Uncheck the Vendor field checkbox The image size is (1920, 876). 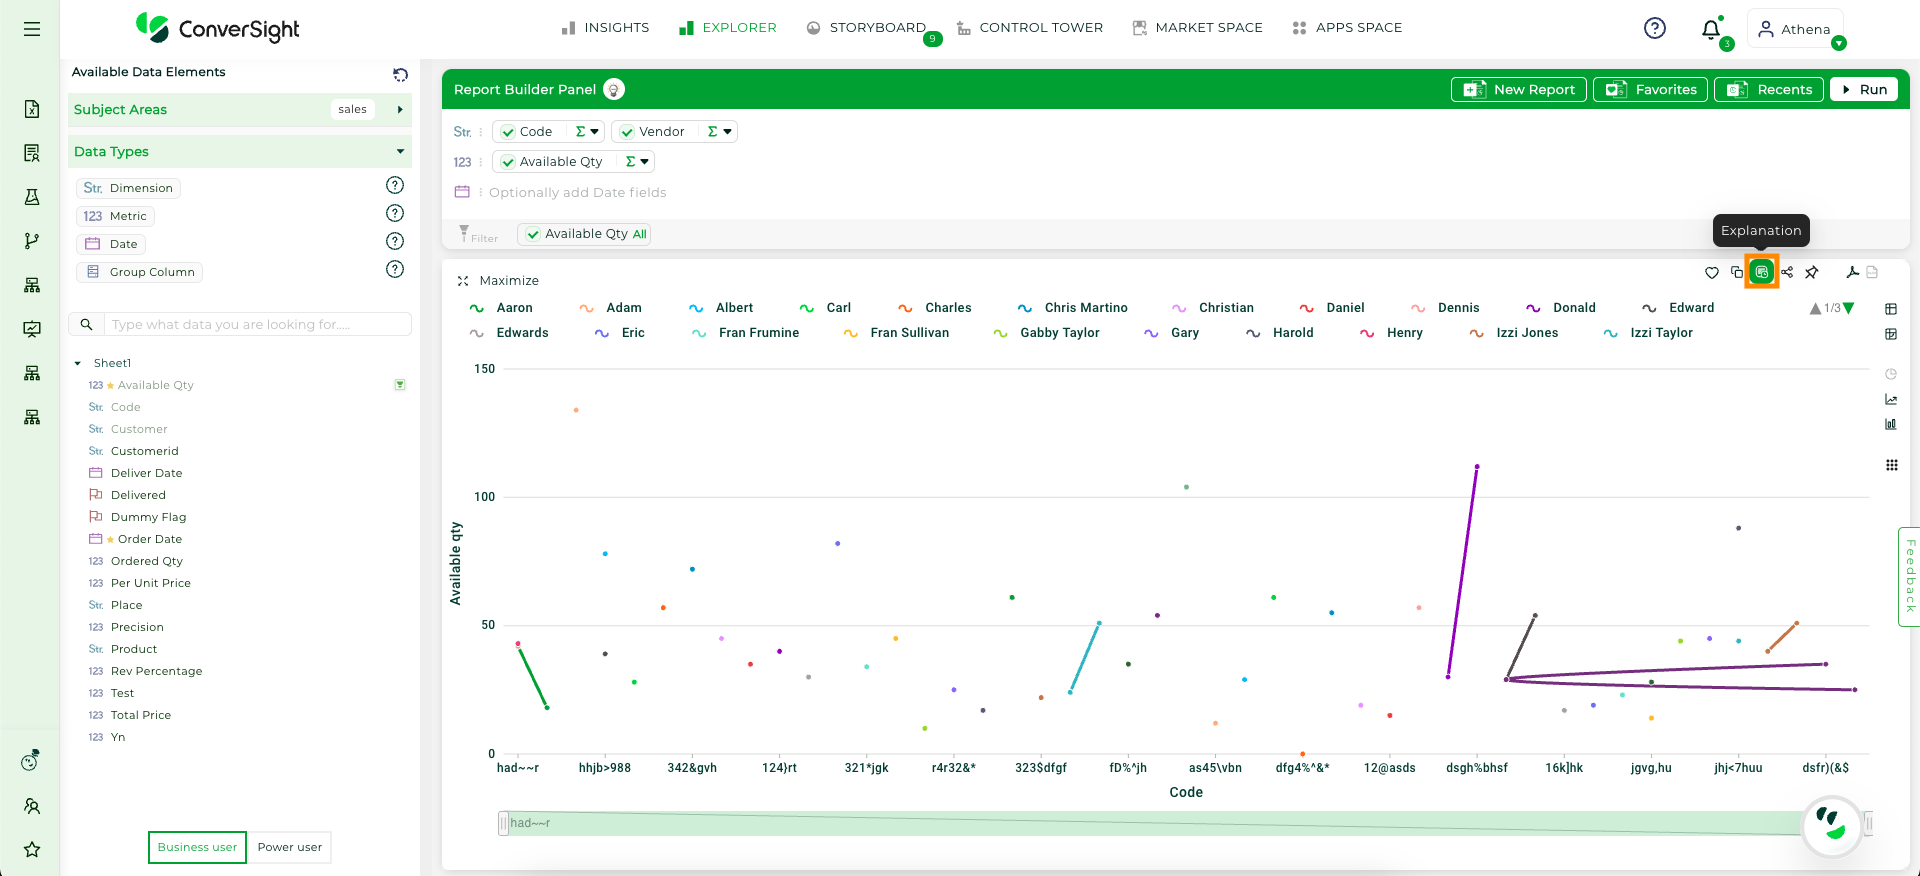pyautogui.click(x=627, y=132)
